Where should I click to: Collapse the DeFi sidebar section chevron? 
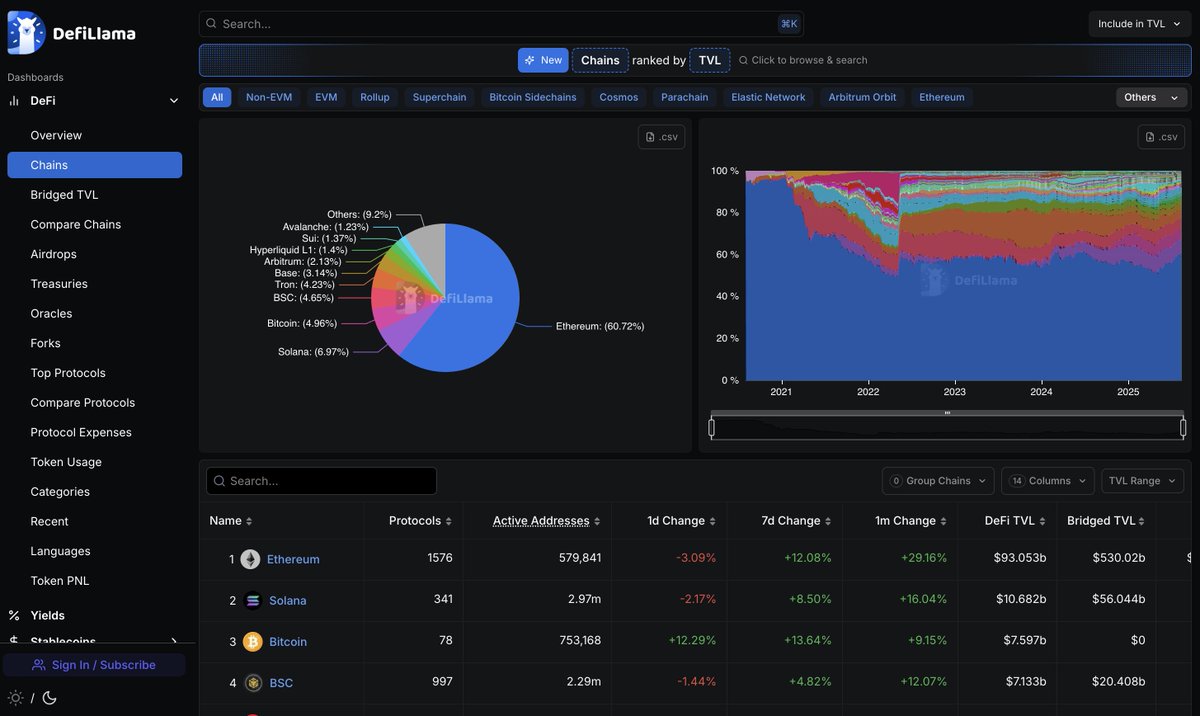(174, 101)
